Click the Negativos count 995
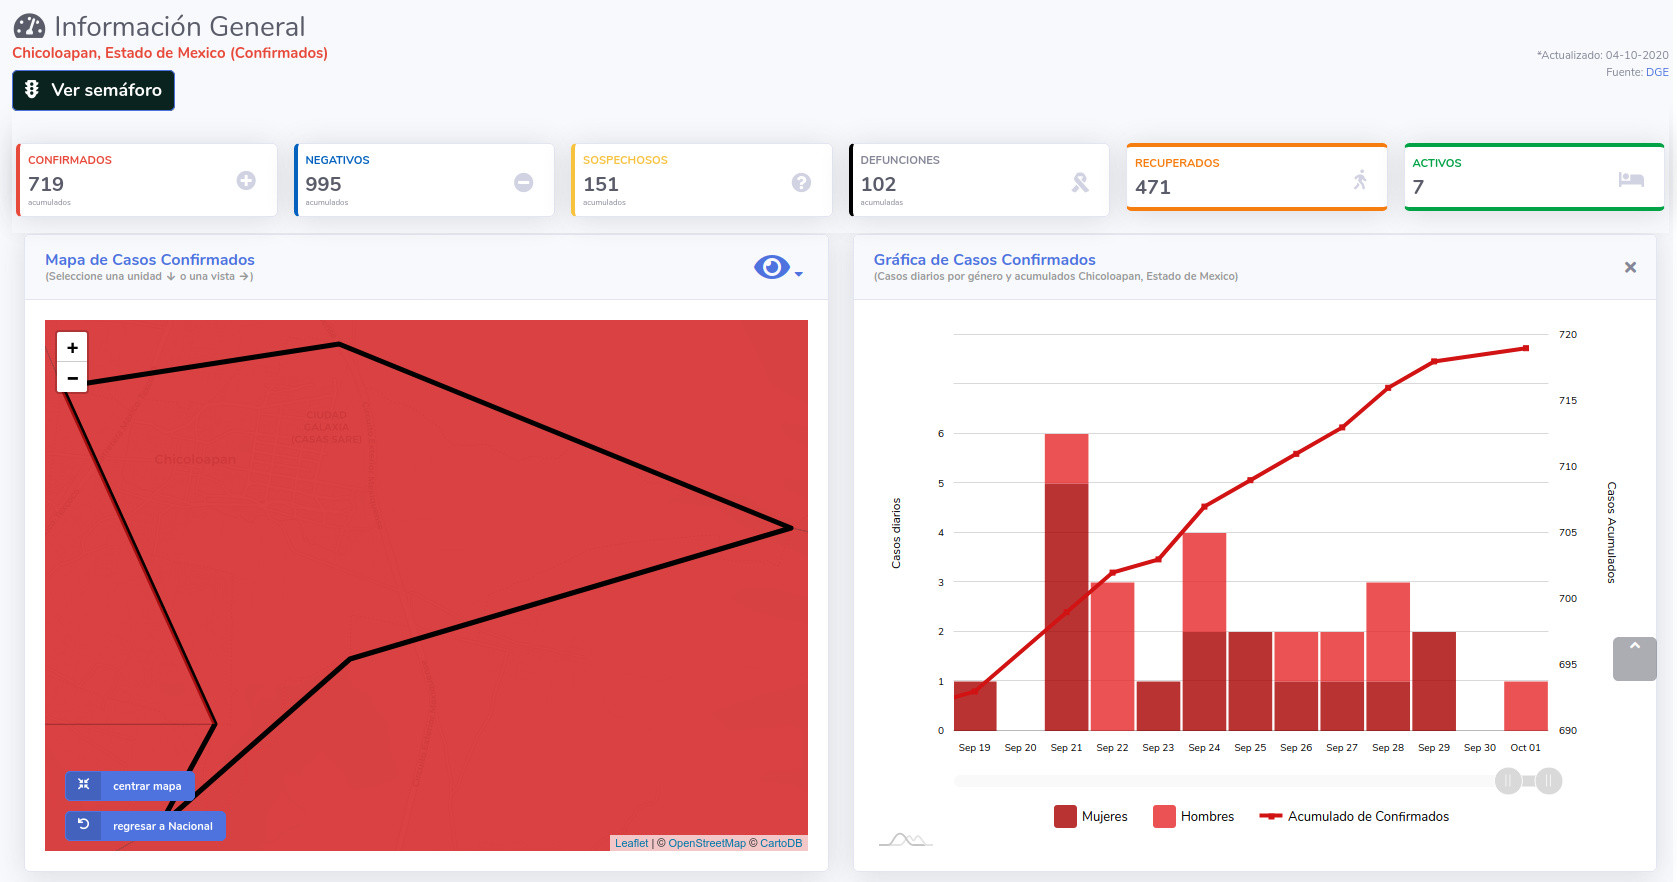This screenshot has width=1677, height=882. click(323, 184)
